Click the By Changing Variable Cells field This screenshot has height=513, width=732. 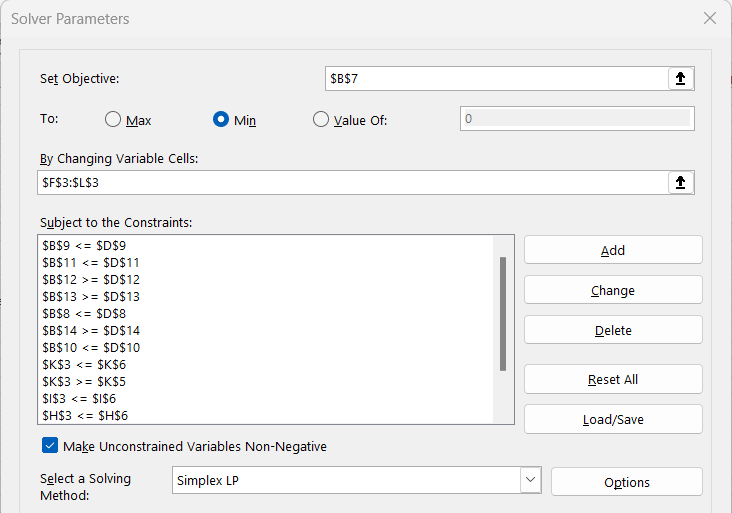[353, 182]
